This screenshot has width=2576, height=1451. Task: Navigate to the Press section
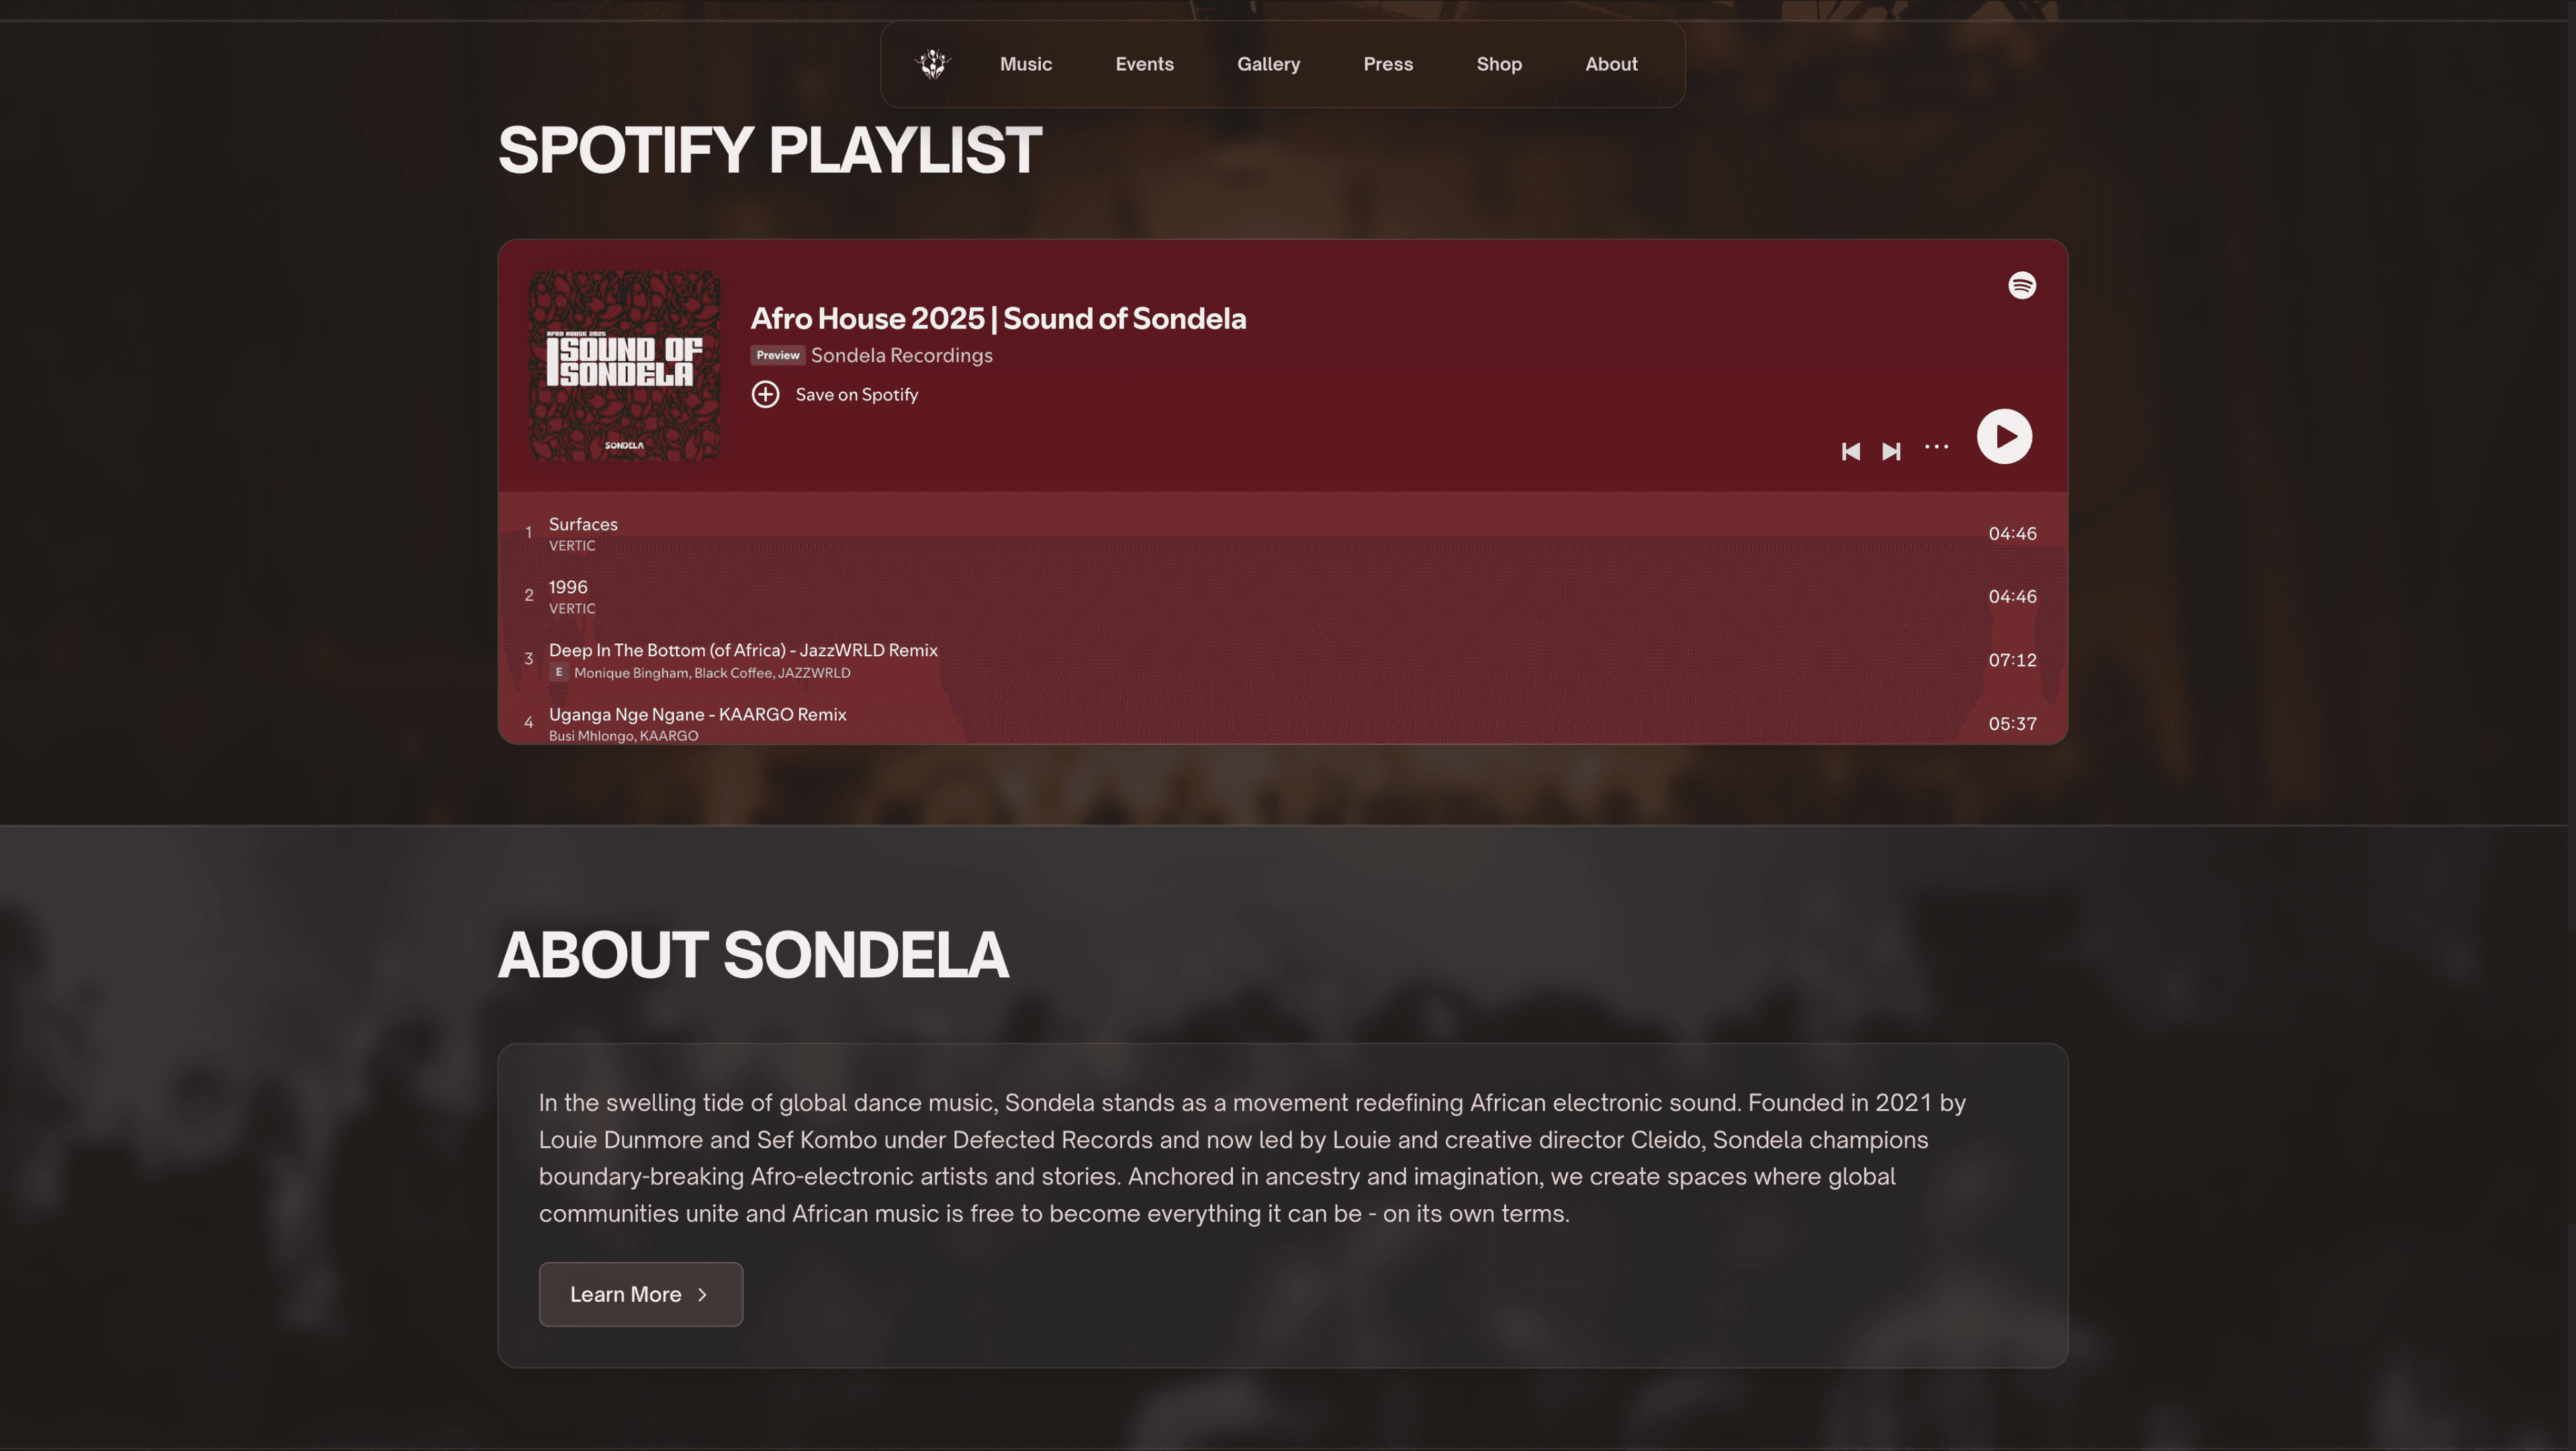click(1388, 64)
